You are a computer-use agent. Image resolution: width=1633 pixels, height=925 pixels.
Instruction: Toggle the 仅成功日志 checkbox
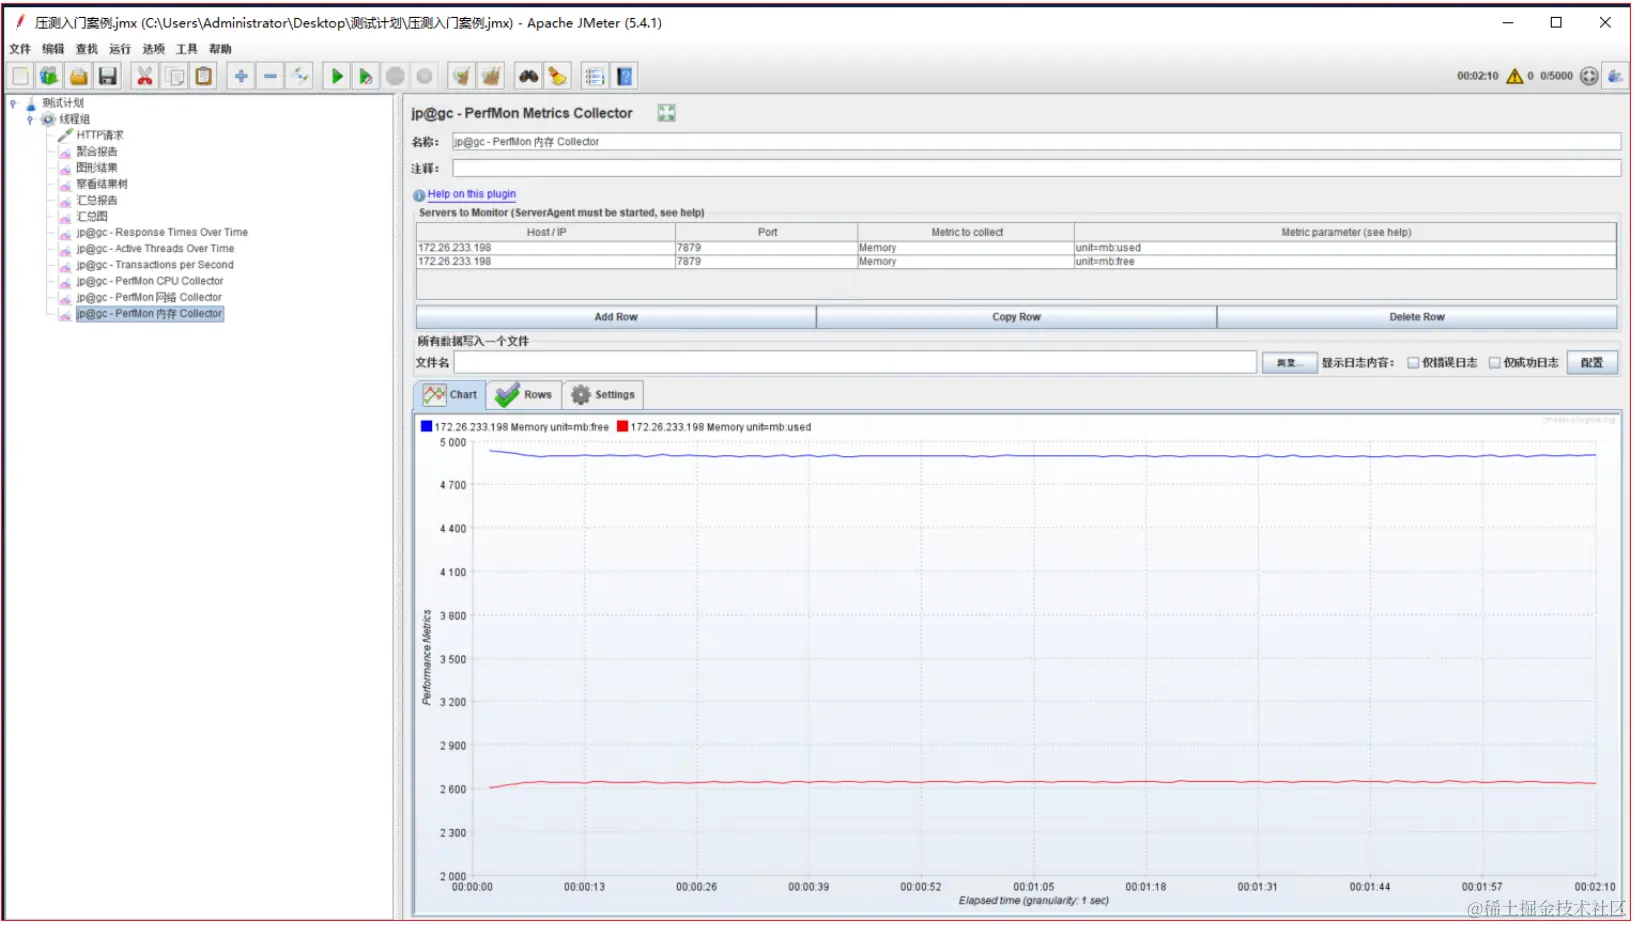(1495, 363)
